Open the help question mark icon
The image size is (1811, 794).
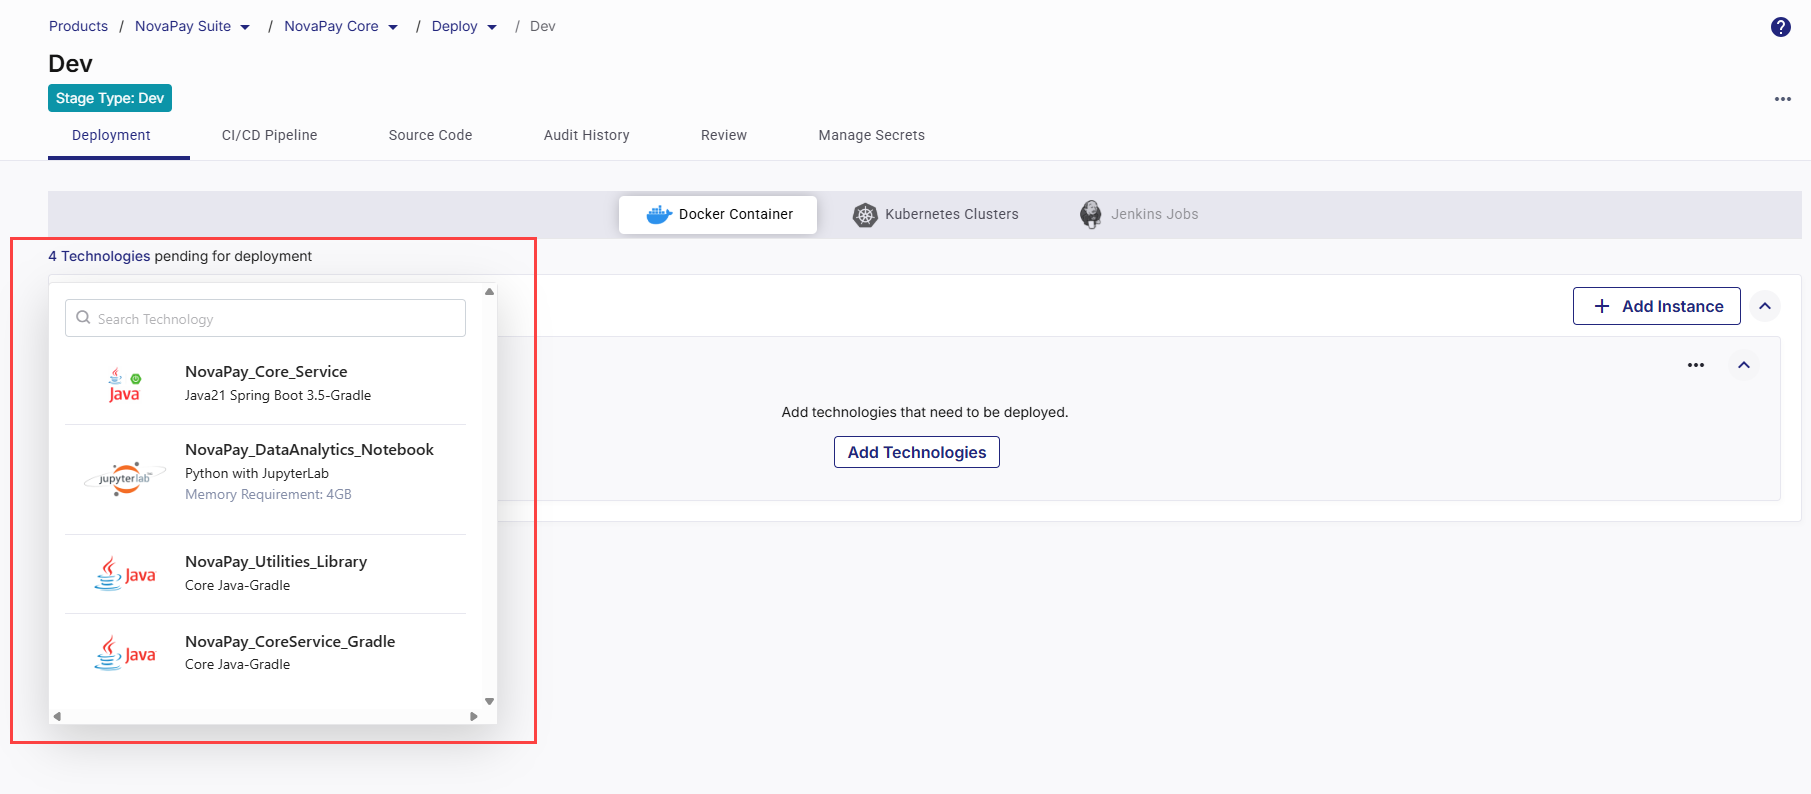click(x=1780, y=27)
